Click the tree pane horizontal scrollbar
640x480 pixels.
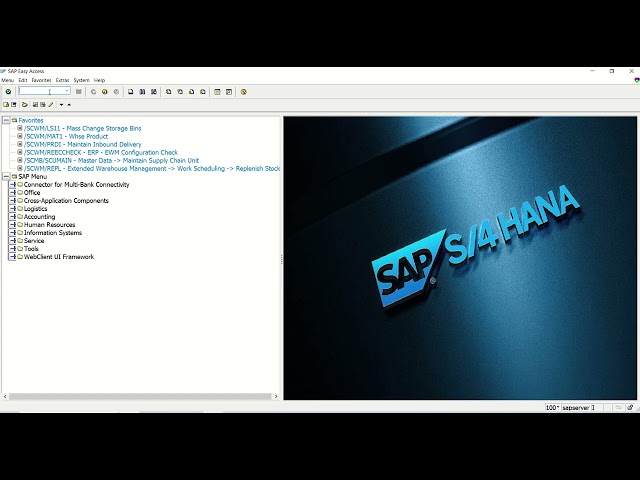pyautogui.click(x=140, y=396)
